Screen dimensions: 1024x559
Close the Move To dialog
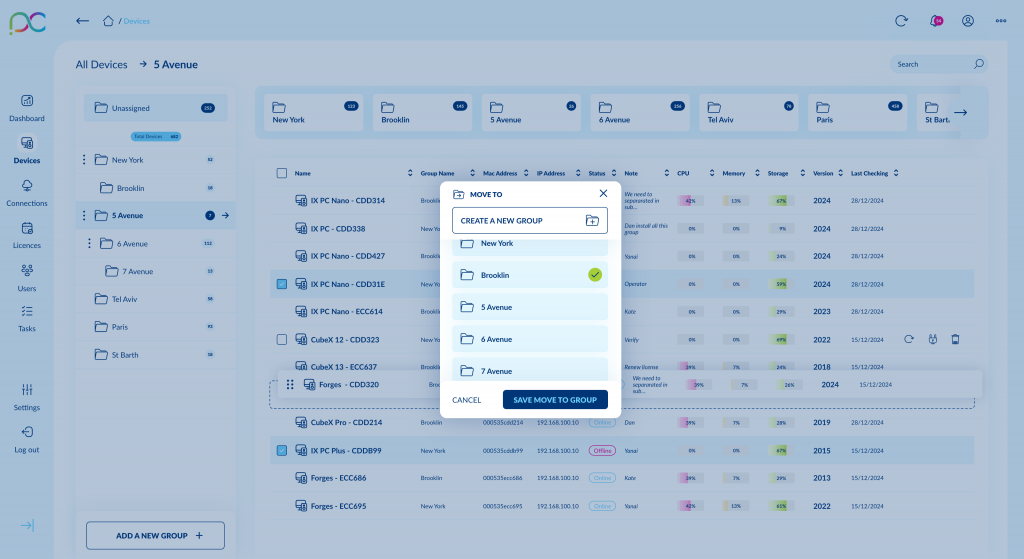(x=603, y=193)
